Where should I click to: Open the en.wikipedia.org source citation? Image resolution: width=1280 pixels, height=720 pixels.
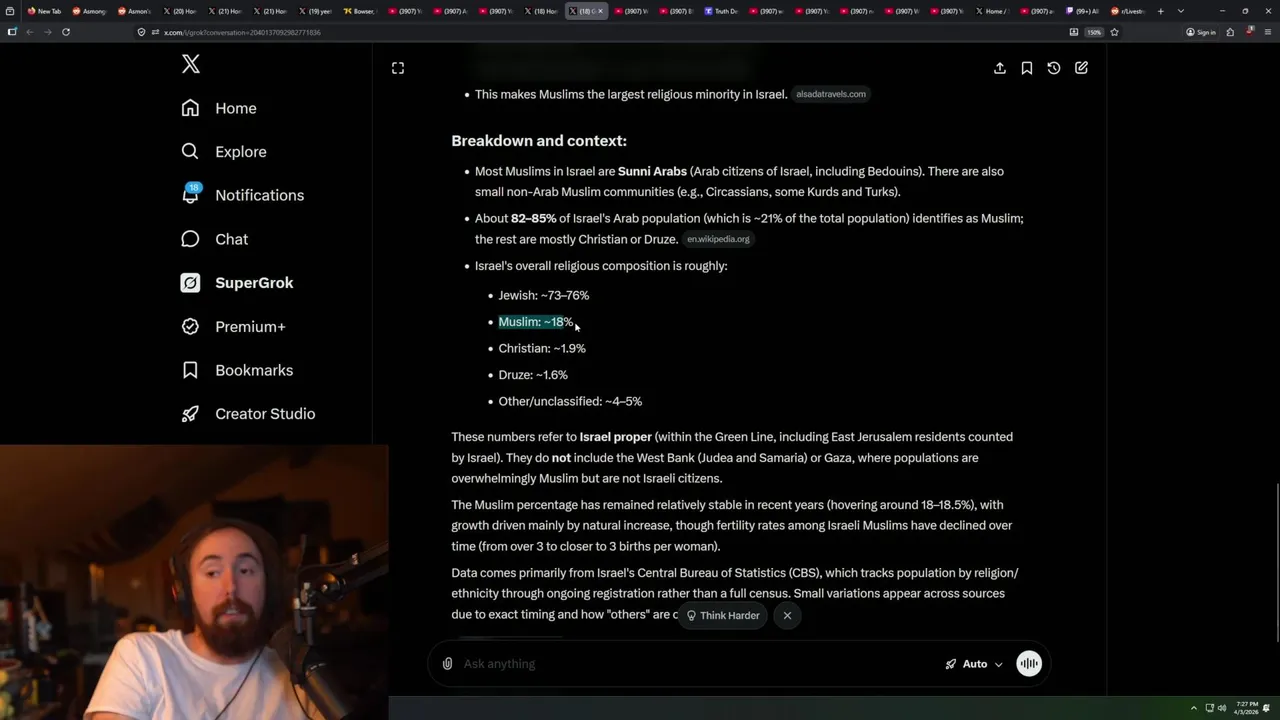(x=718, y=239)
